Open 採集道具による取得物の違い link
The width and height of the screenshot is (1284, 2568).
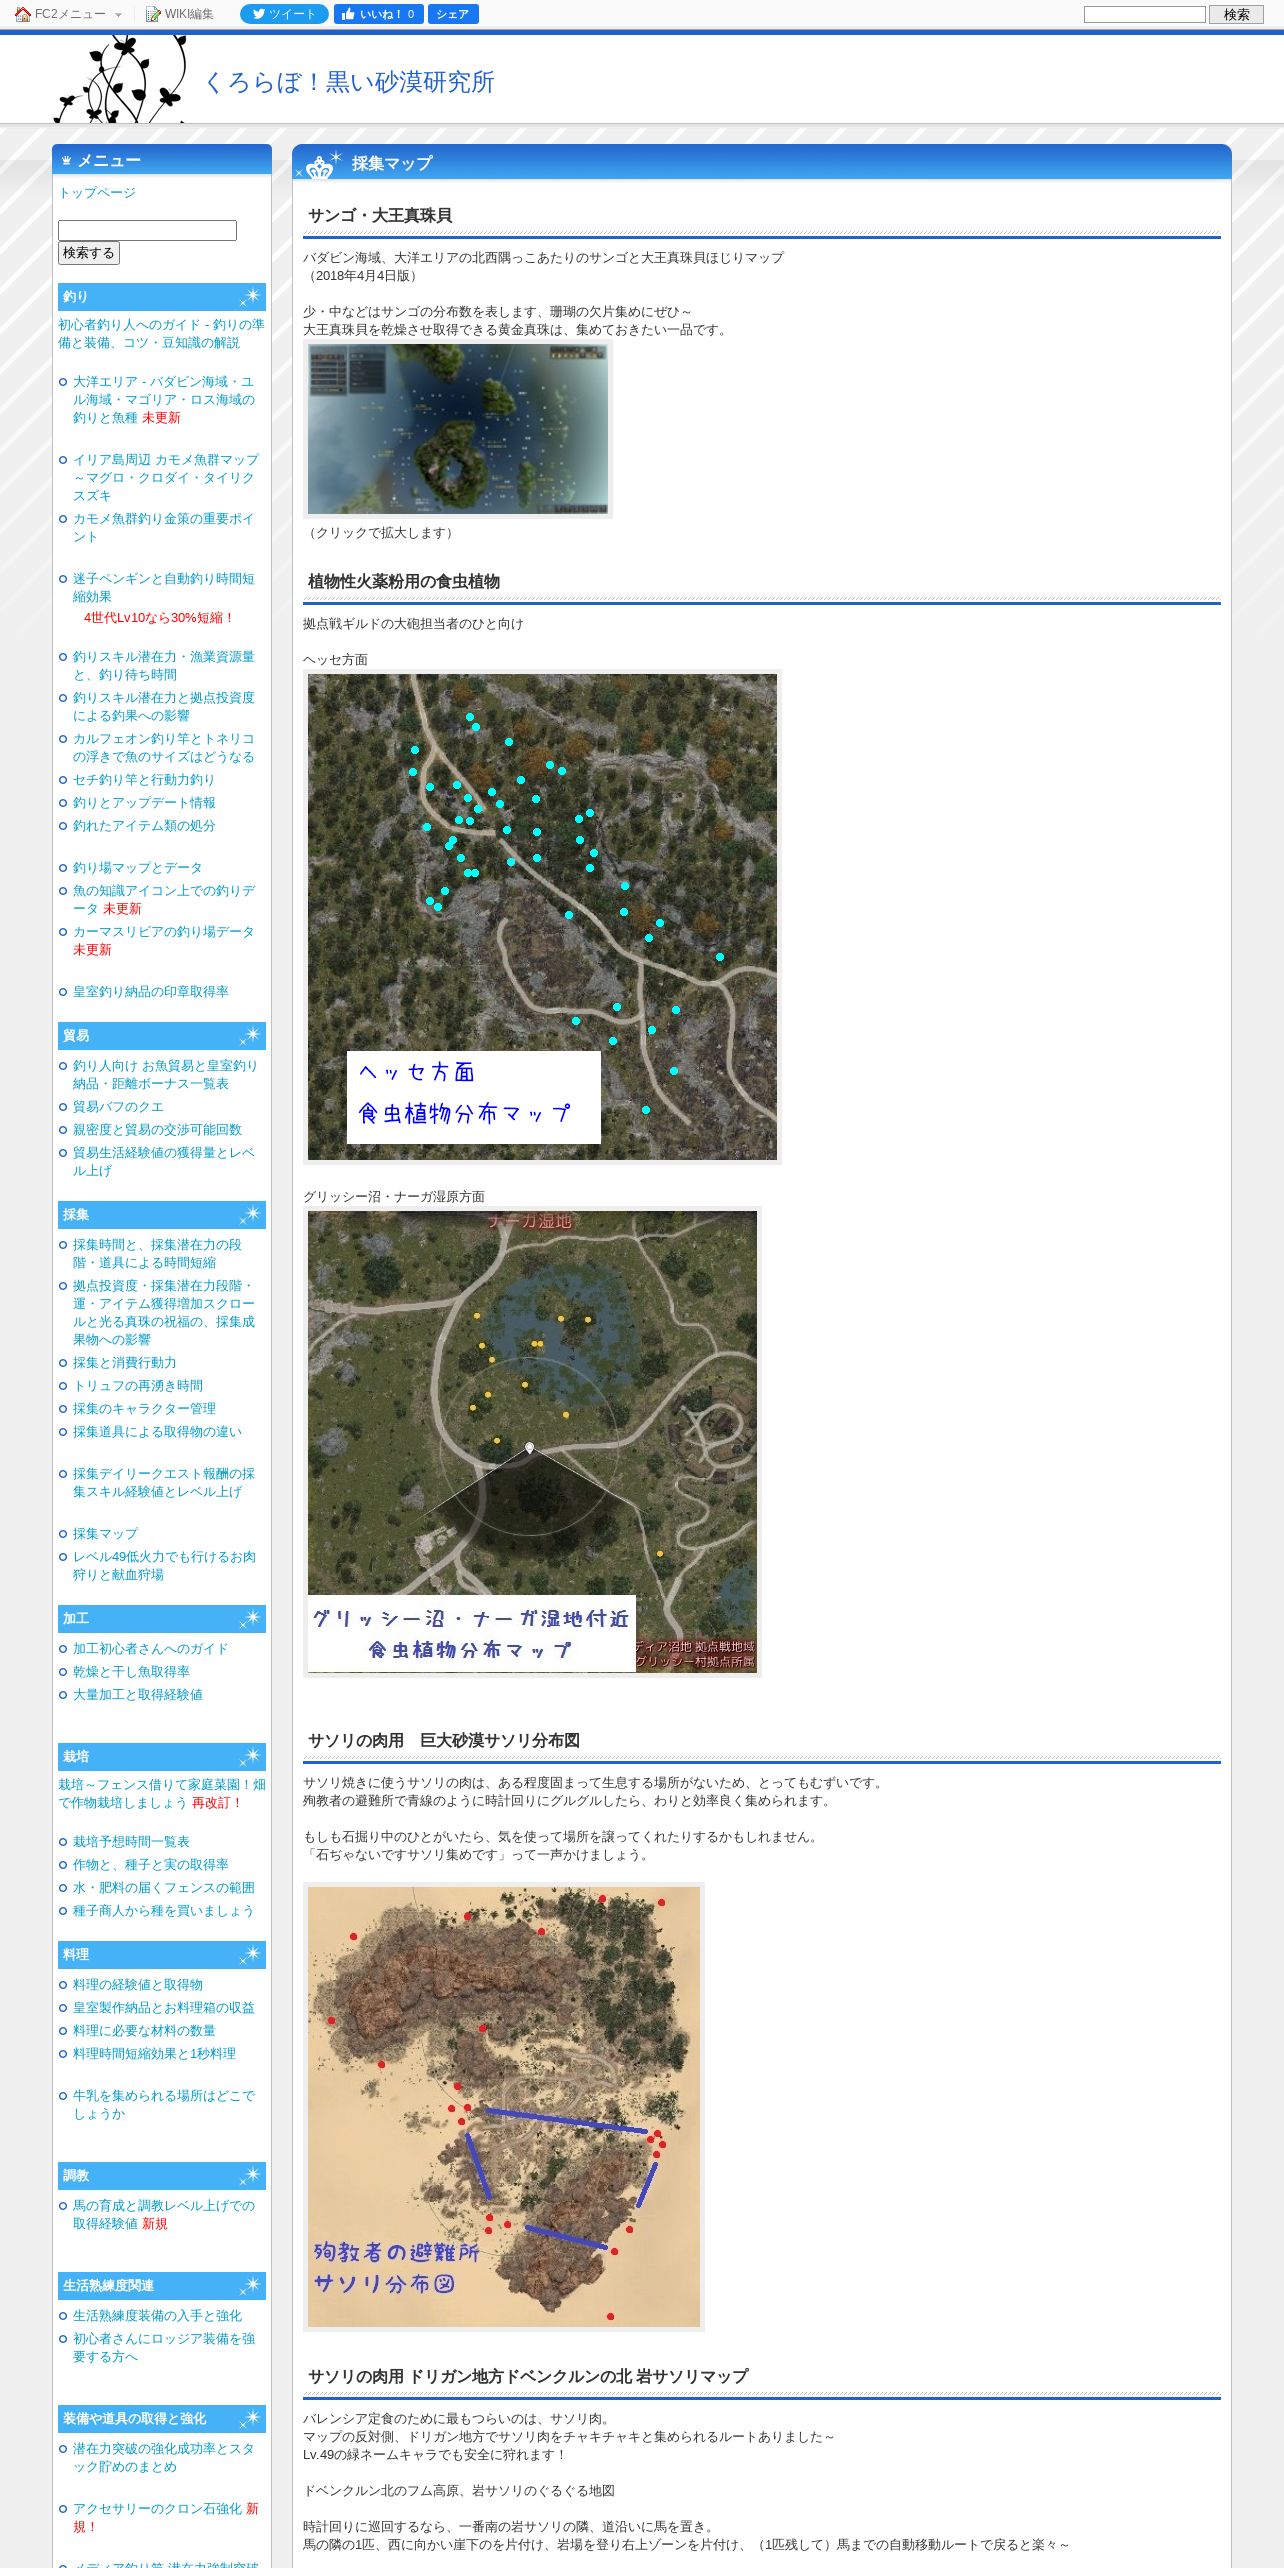[157, 1431]
